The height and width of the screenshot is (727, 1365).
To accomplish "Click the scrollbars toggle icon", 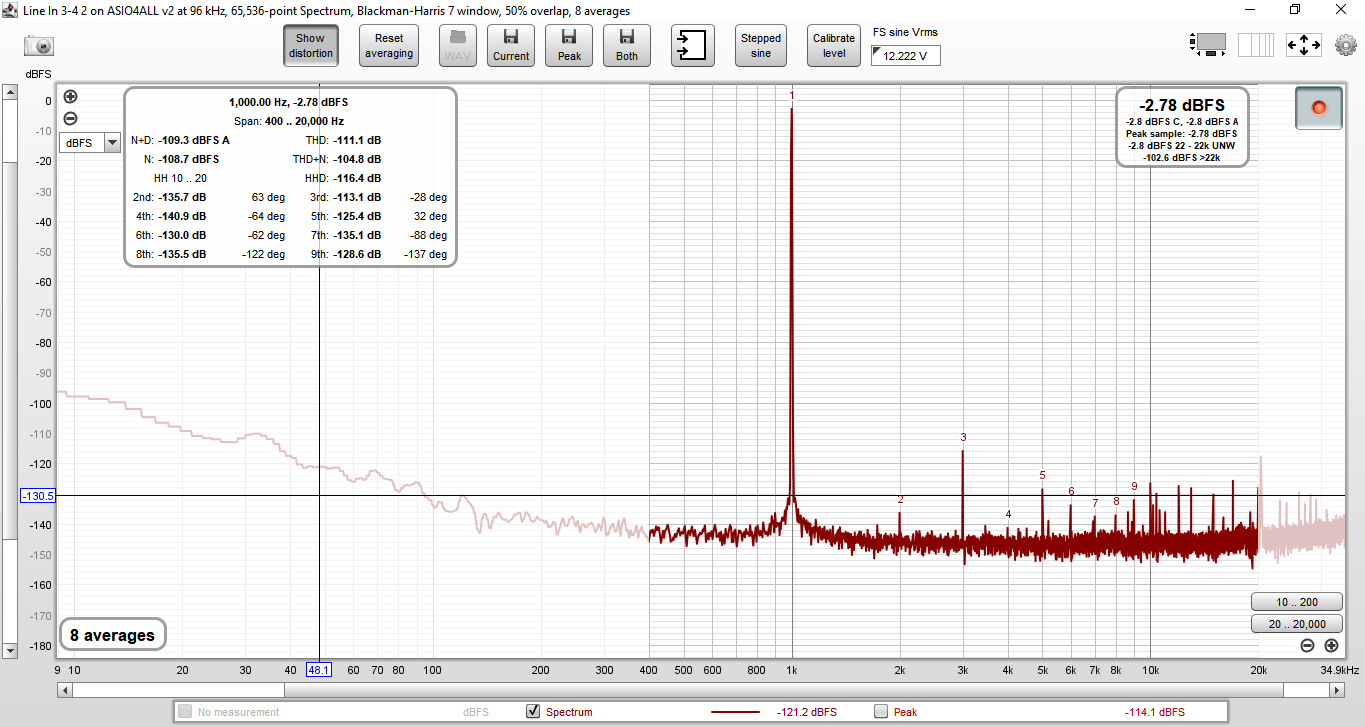I will click(x=1208, y=45).
